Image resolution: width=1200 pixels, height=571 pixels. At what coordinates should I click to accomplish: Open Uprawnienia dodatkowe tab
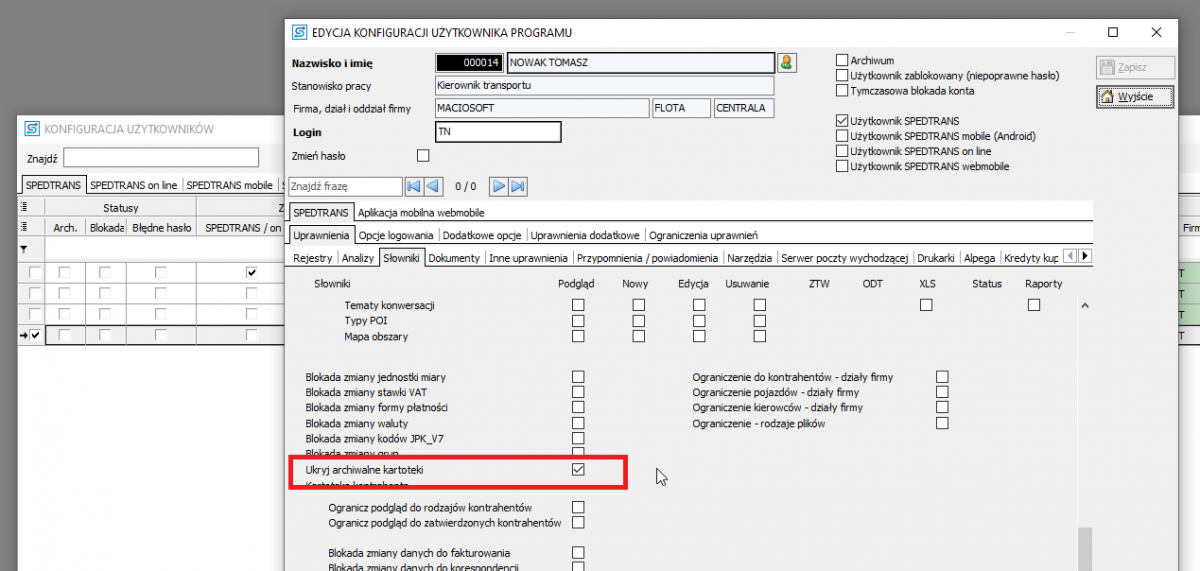click(x=585, y=235)
